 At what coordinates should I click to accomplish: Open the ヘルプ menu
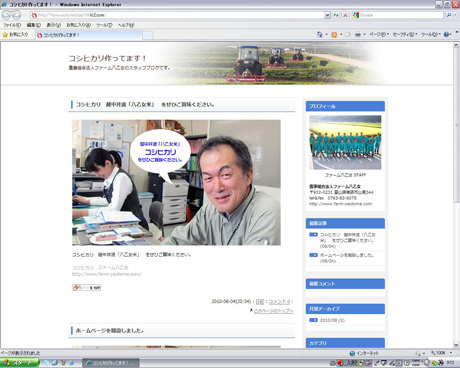click(x=126, y=25)
